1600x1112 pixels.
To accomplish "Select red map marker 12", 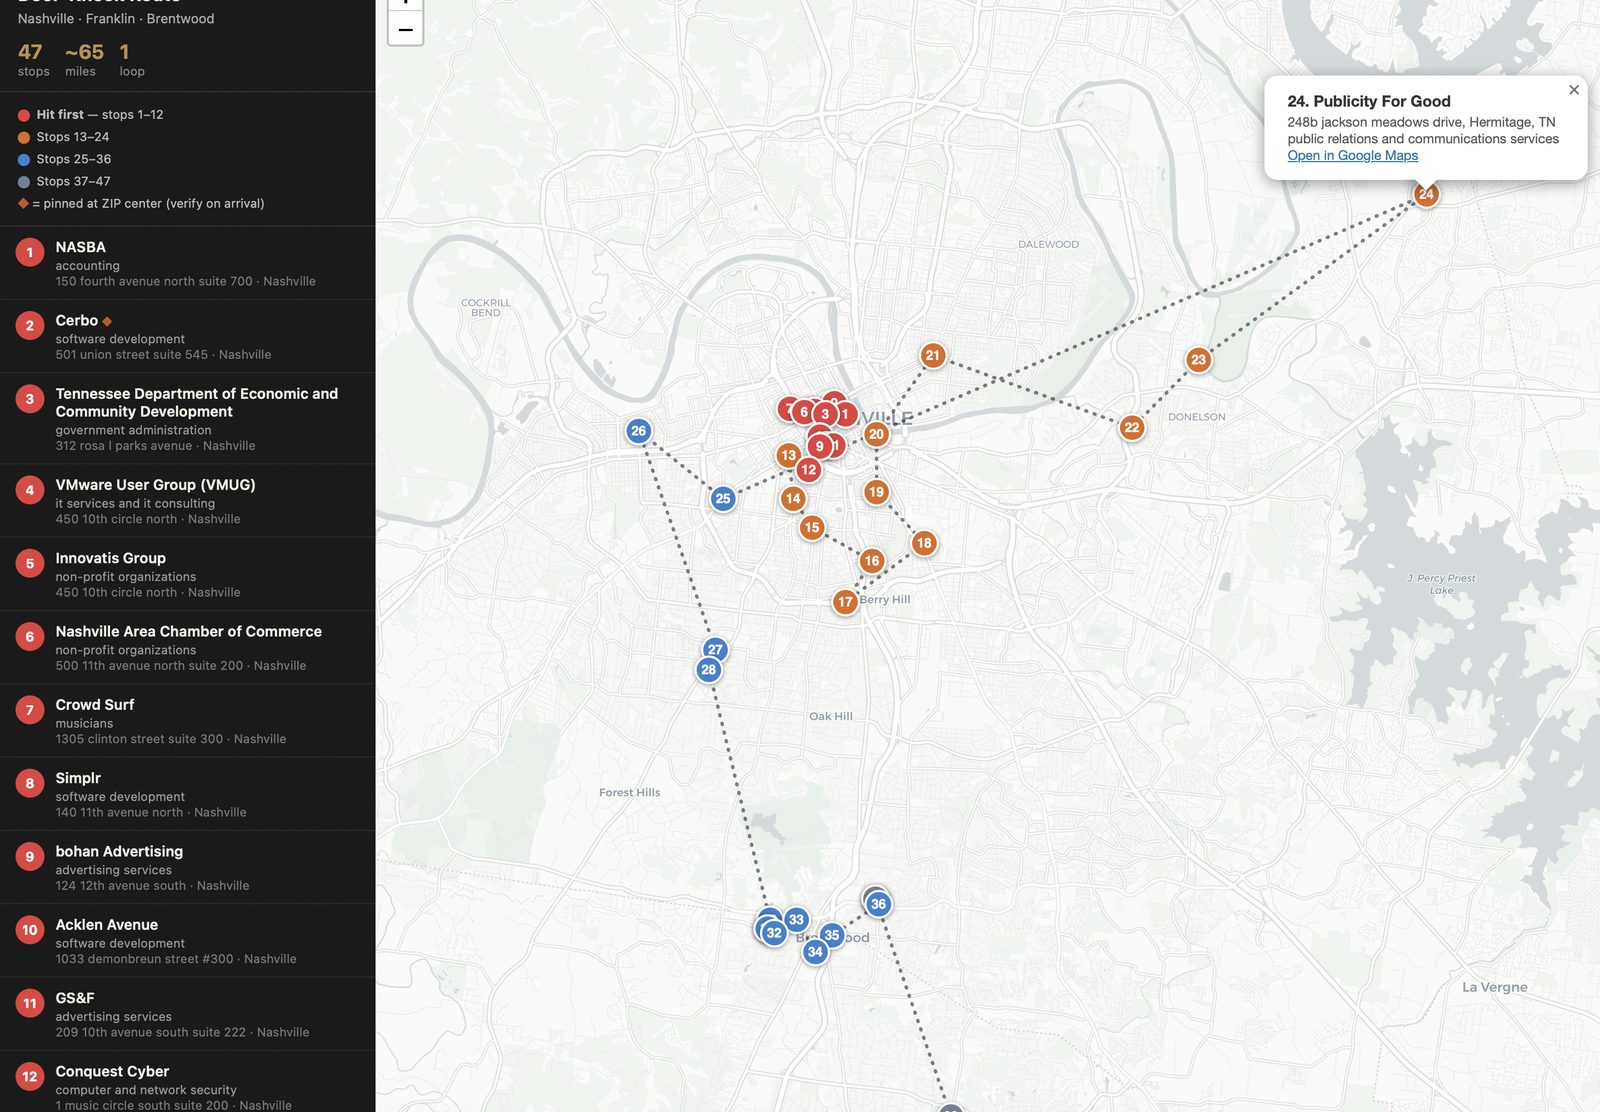I will [x=808, y=469].
